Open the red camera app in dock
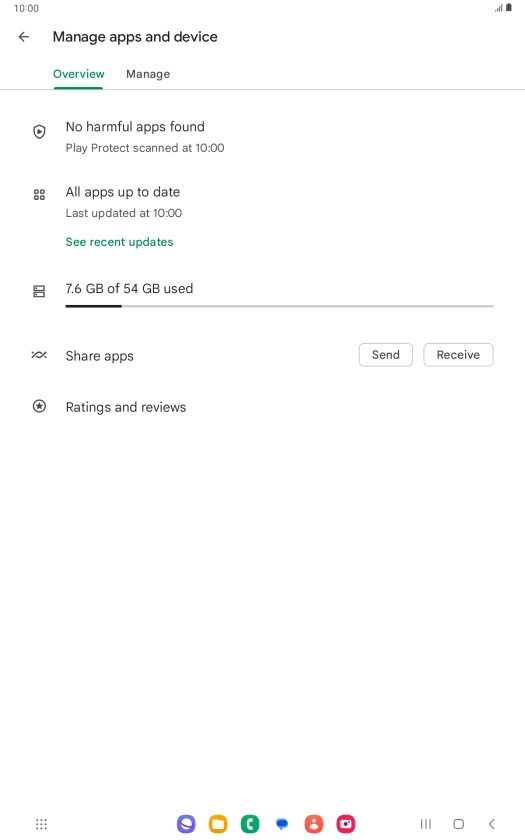 (x=346, y=824)
